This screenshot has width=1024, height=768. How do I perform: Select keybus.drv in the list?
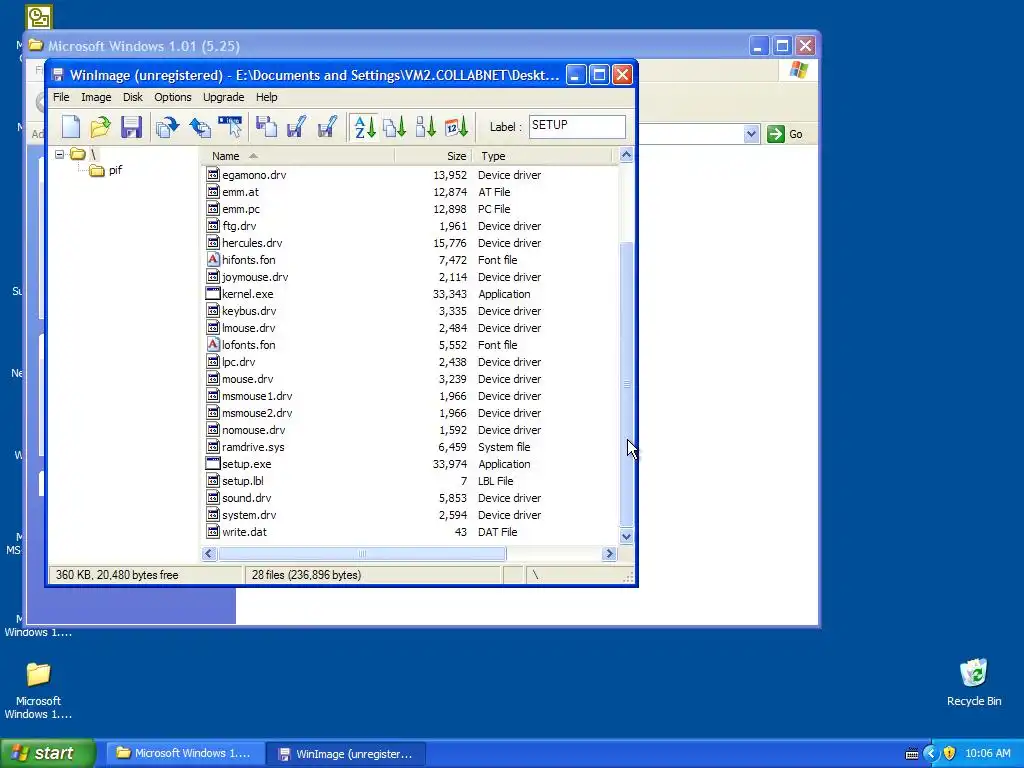(x=249, y=311)
